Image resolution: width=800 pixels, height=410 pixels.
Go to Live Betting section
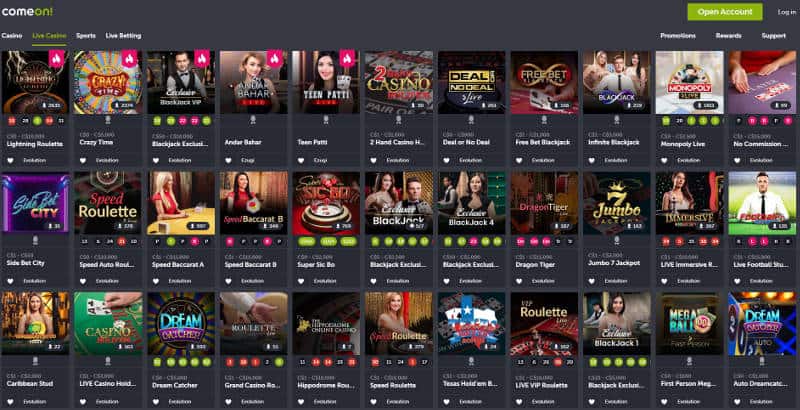(x=123, y=36)
